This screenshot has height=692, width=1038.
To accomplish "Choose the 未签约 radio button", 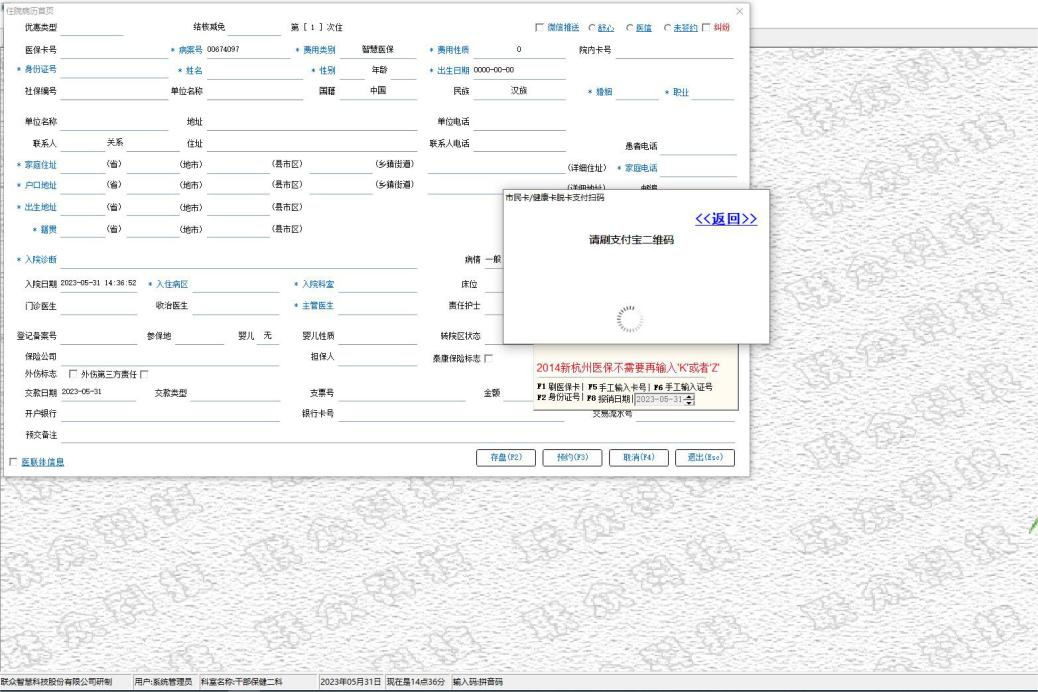I will click(x=667, y=28).
